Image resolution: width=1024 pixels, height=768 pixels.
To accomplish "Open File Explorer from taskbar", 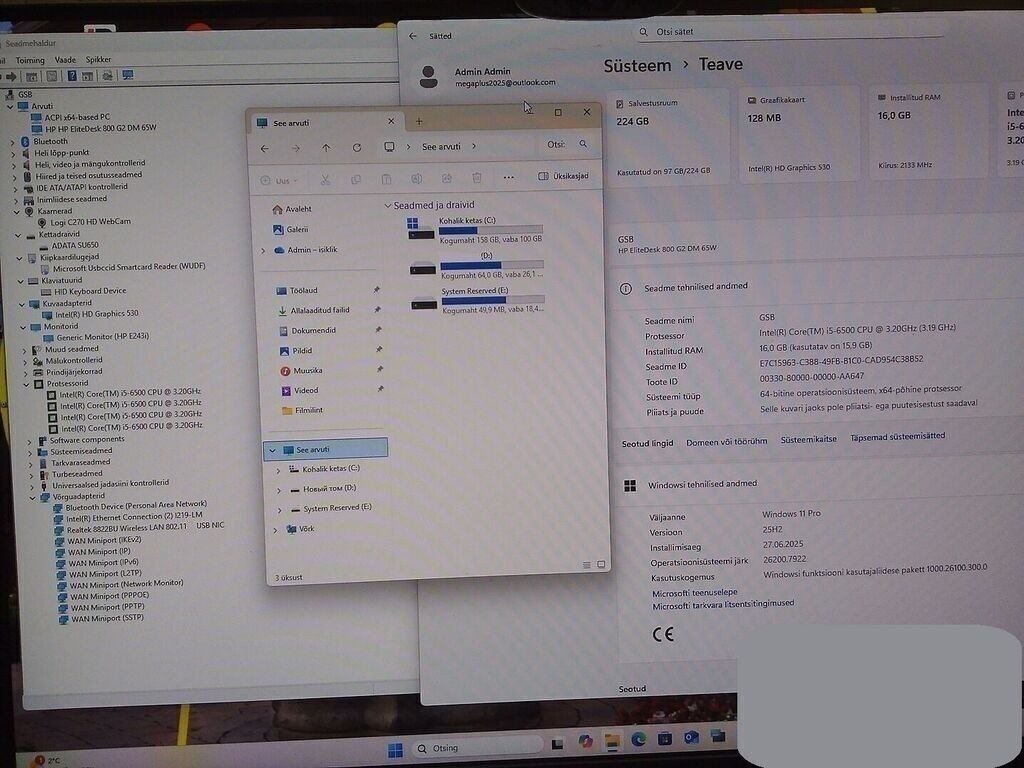I will pos(612,741).
